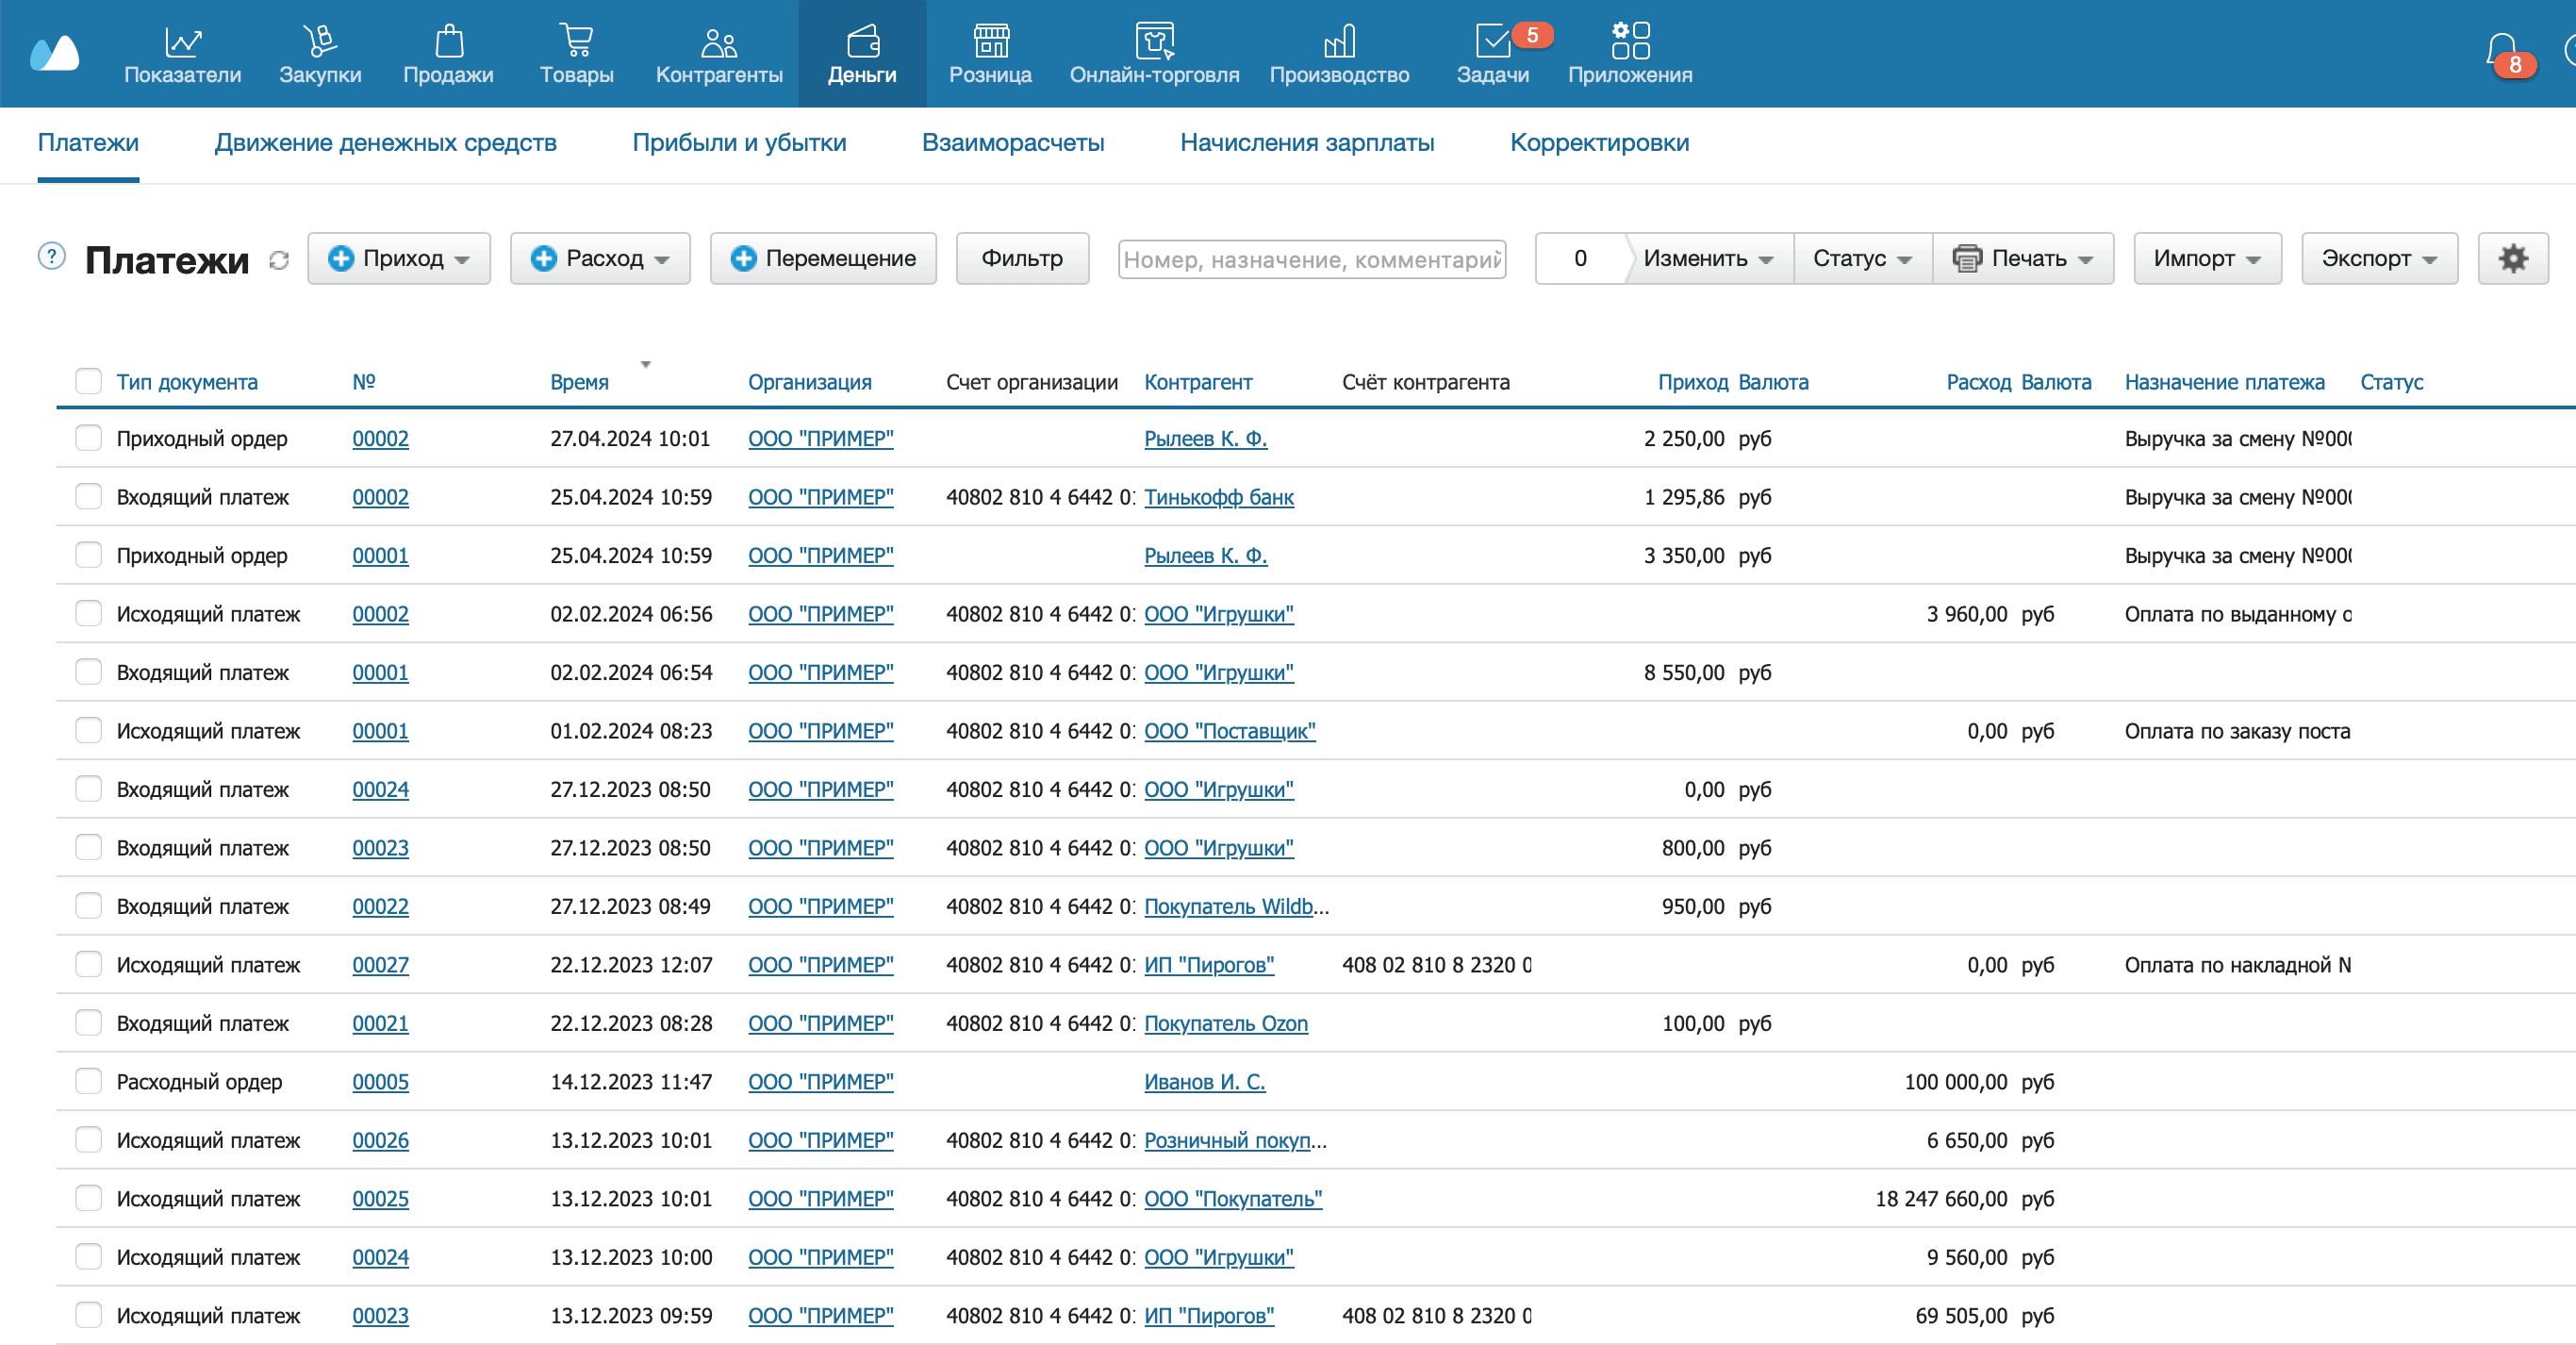Image resolution: width=2576 pixels, height=1345 pixels.
Task: Refresh the Платежи list
Action: click(x=279, y=260)
